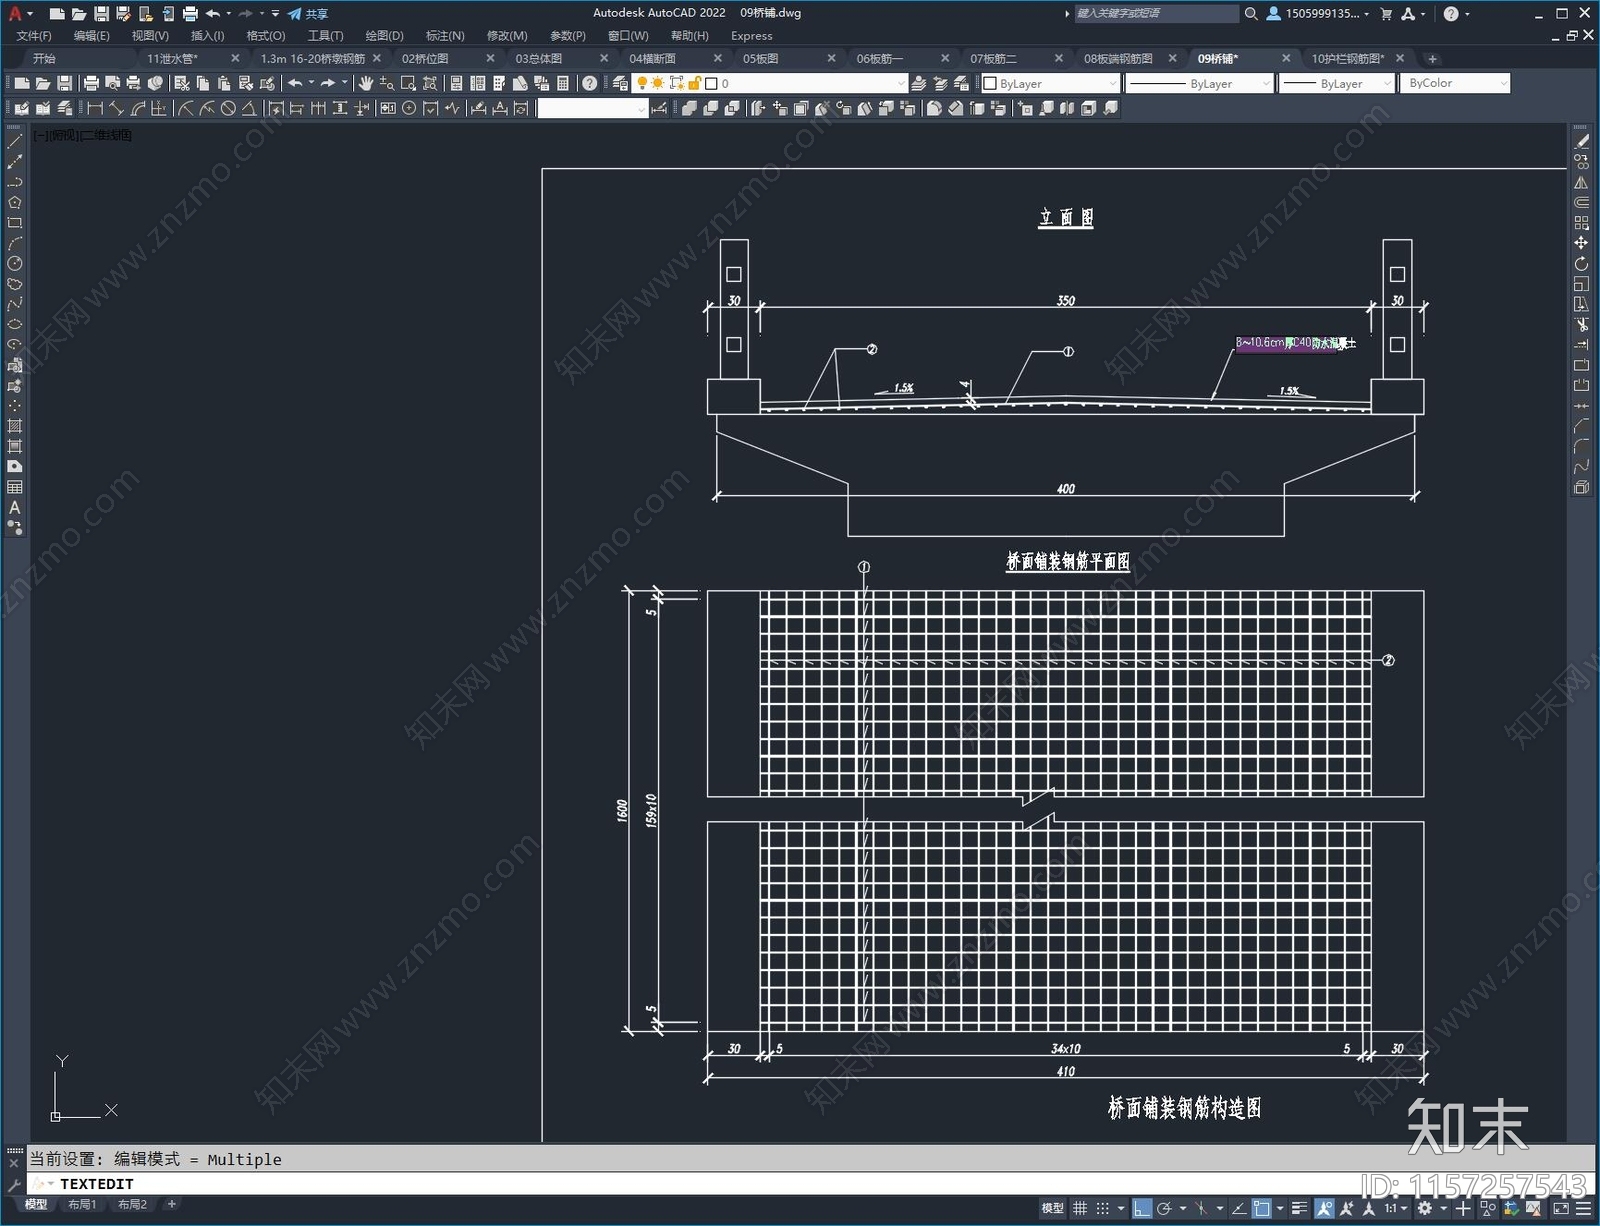Add a new drawing tab with plus button
The image size is (1600, 1226).
[1432, 58]
